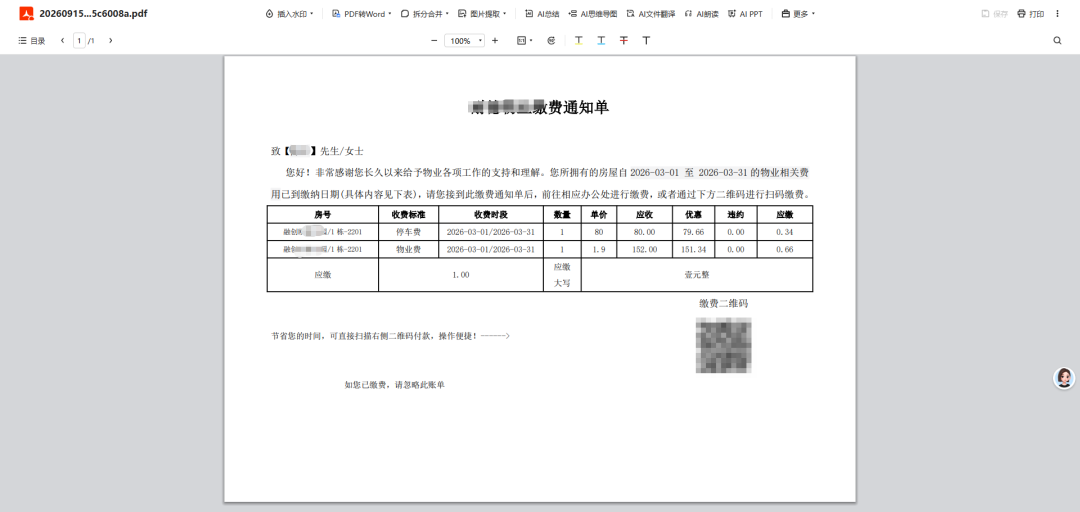Viewport: 1080px width, 512px height.
Task: Click the file name 20260915...5c6008a.pdf
Action: pos(94,14)
